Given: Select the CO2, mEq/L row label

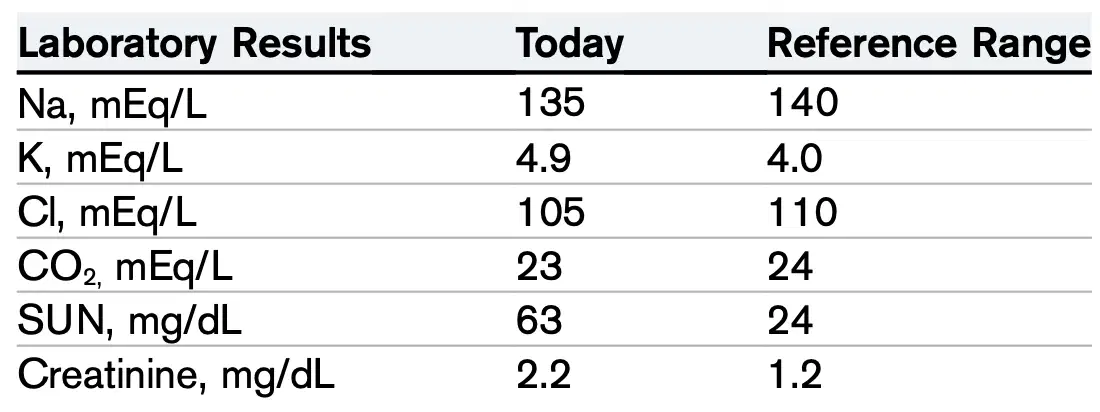Looking at the screenshot, I should coord(125,267).
